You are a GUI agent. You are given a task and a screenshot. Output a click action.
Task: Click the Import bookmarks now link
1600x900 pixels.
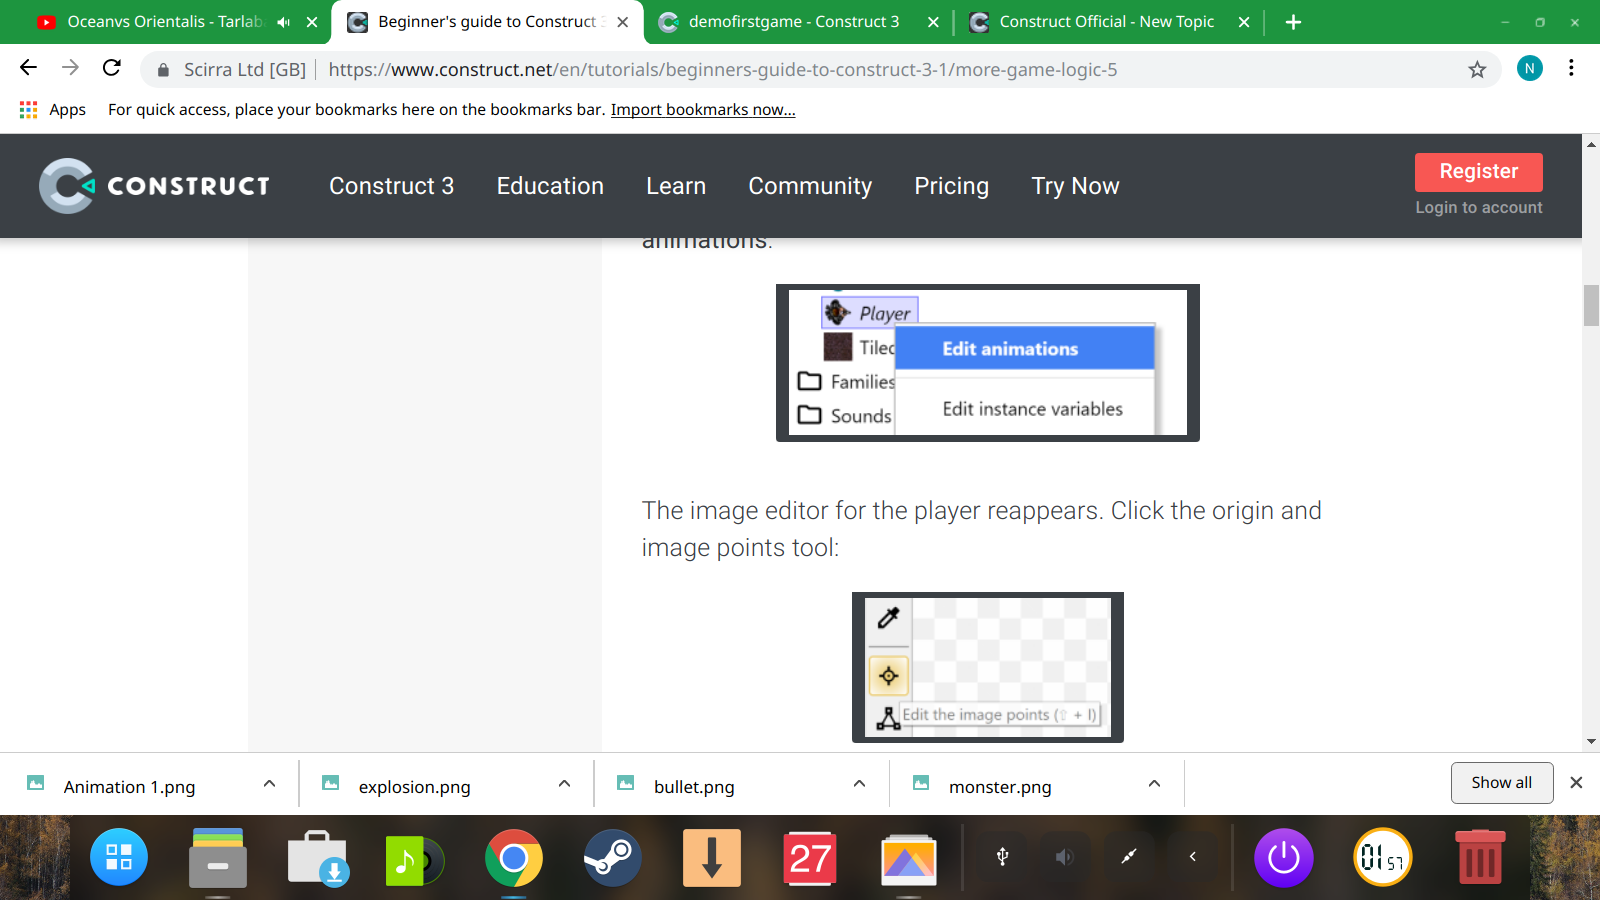click(x=703, y=110)
